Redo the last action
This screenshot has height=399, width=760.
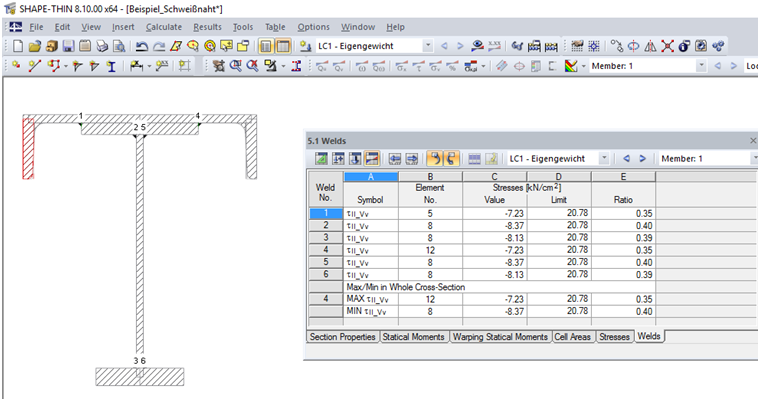click(158, 46)
